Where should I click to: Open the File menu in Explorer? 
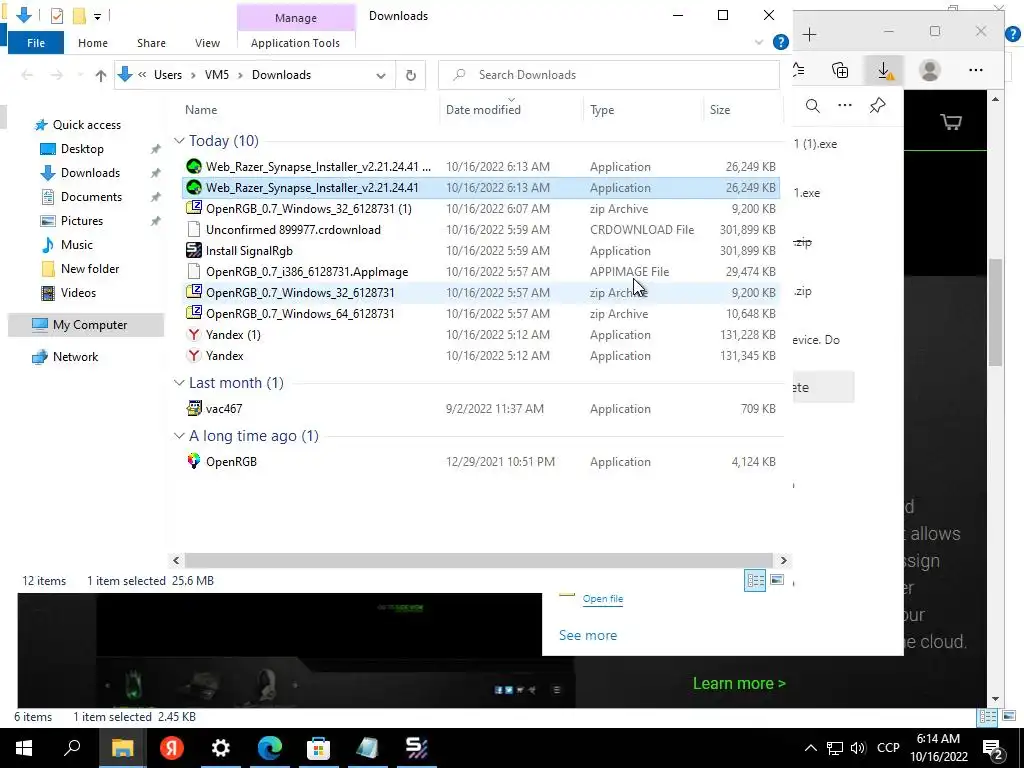coord(36,43)
